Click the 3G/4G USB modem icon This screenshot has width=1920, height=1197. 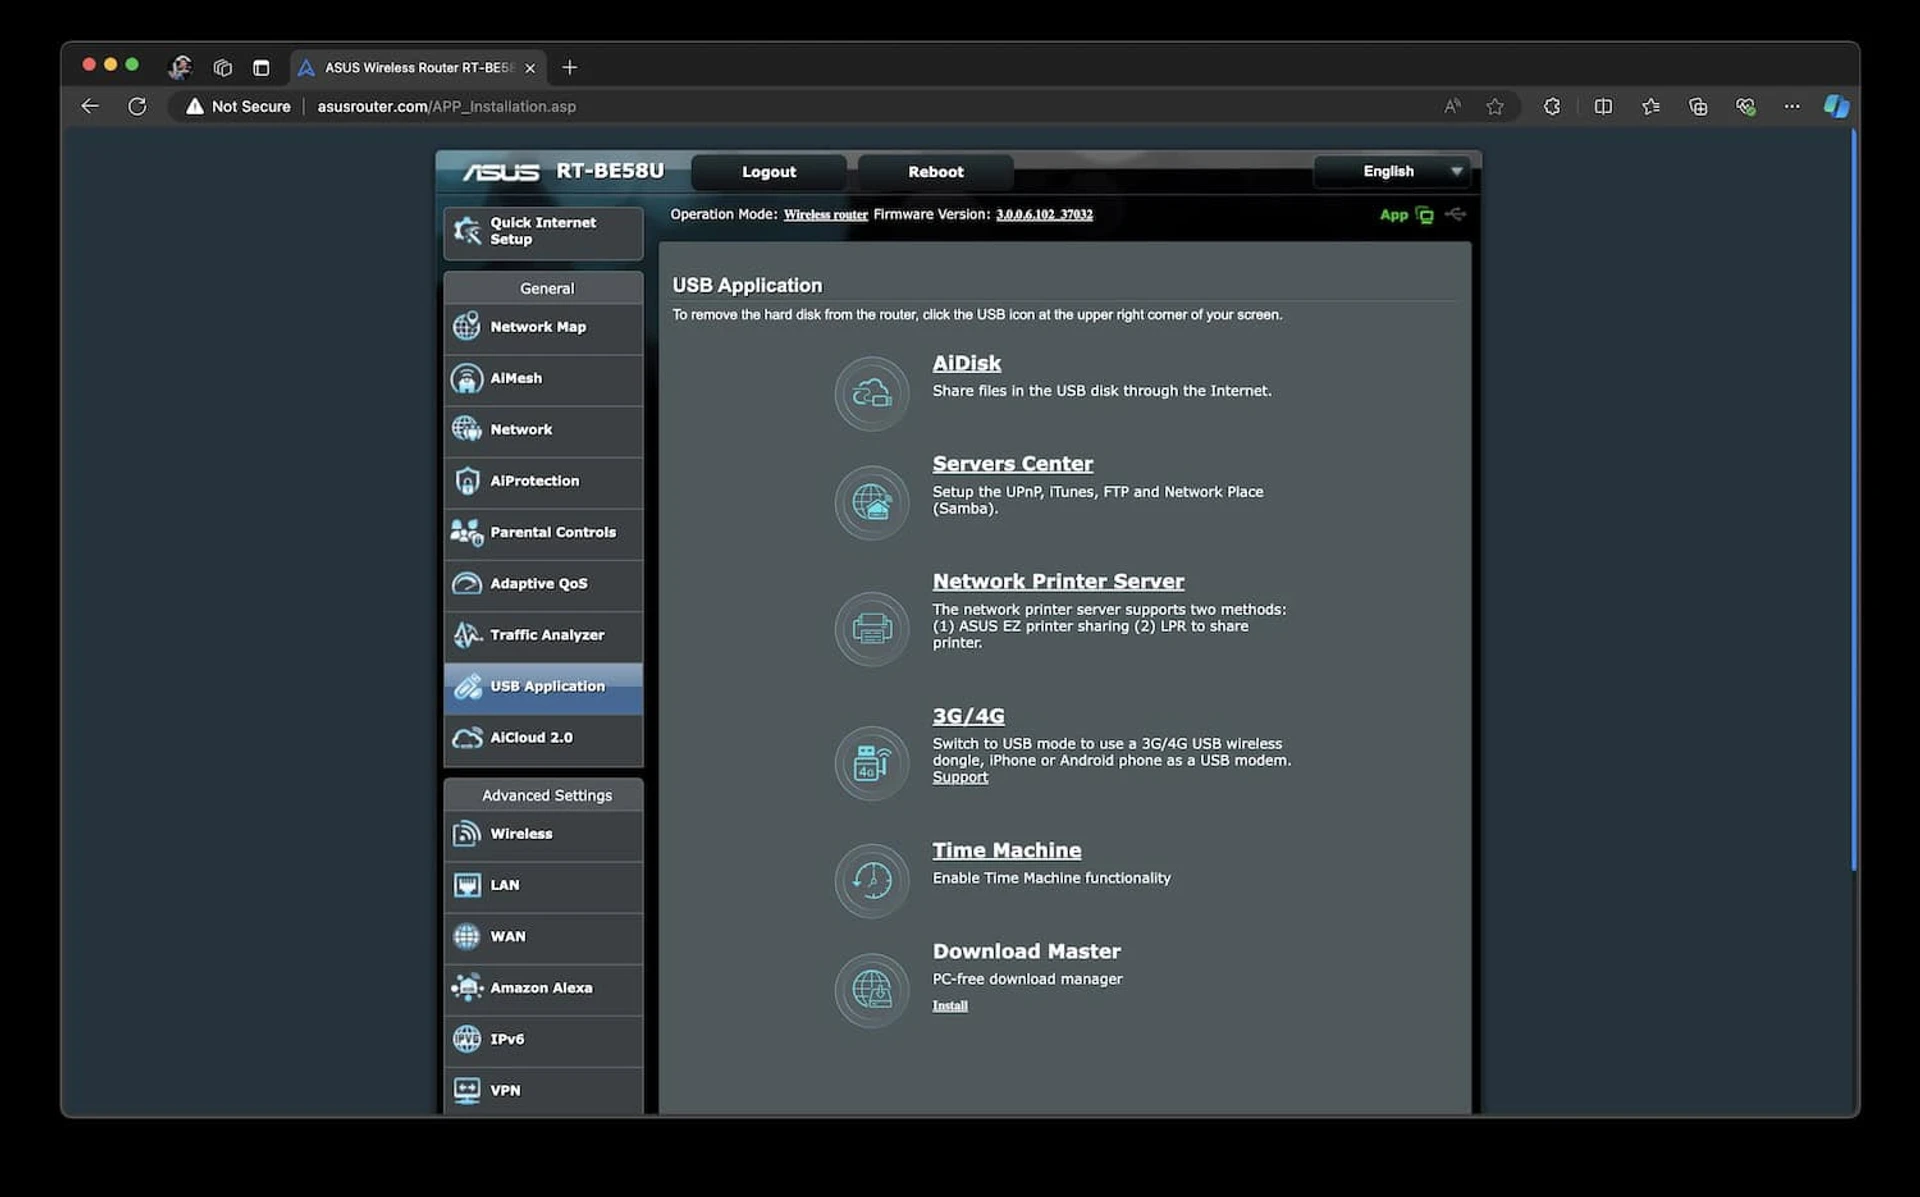pos(872,763)
